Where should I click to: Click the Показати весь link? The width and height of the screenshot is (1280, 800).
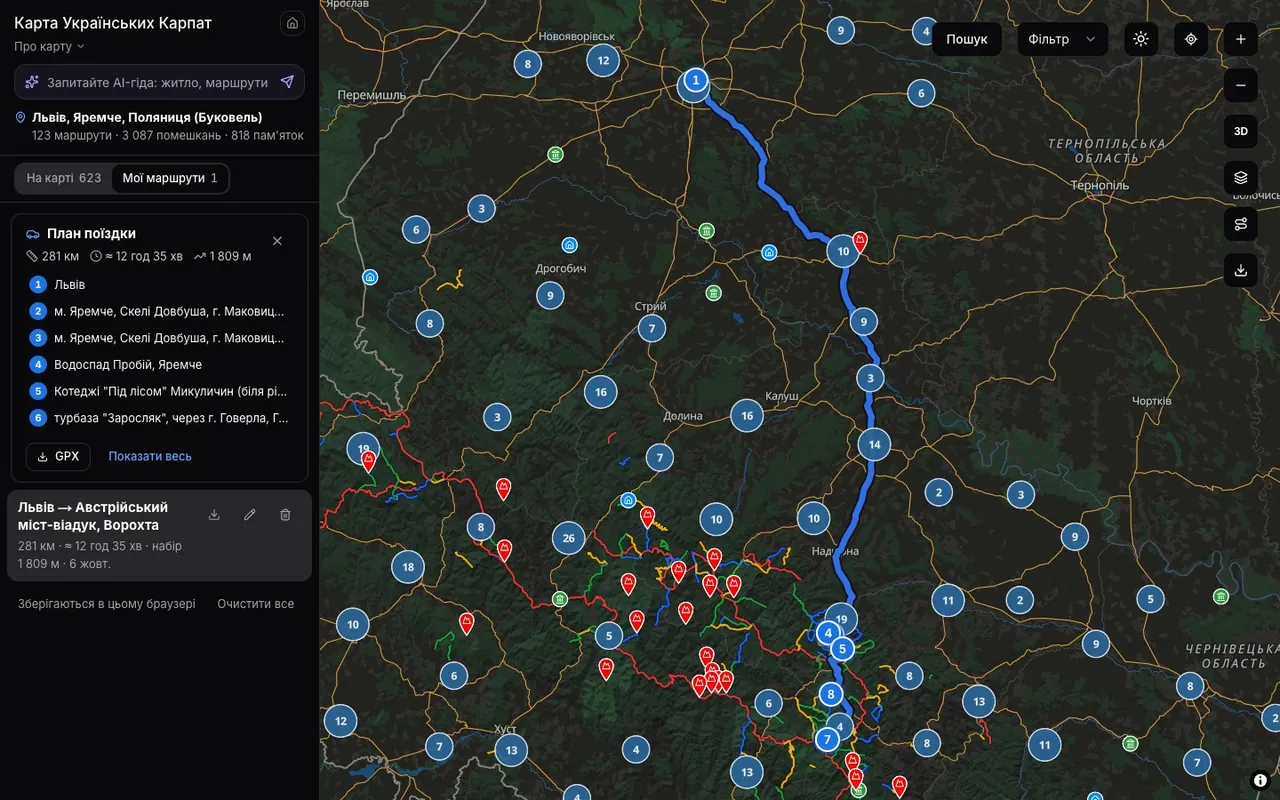click(x=150, y=456)
